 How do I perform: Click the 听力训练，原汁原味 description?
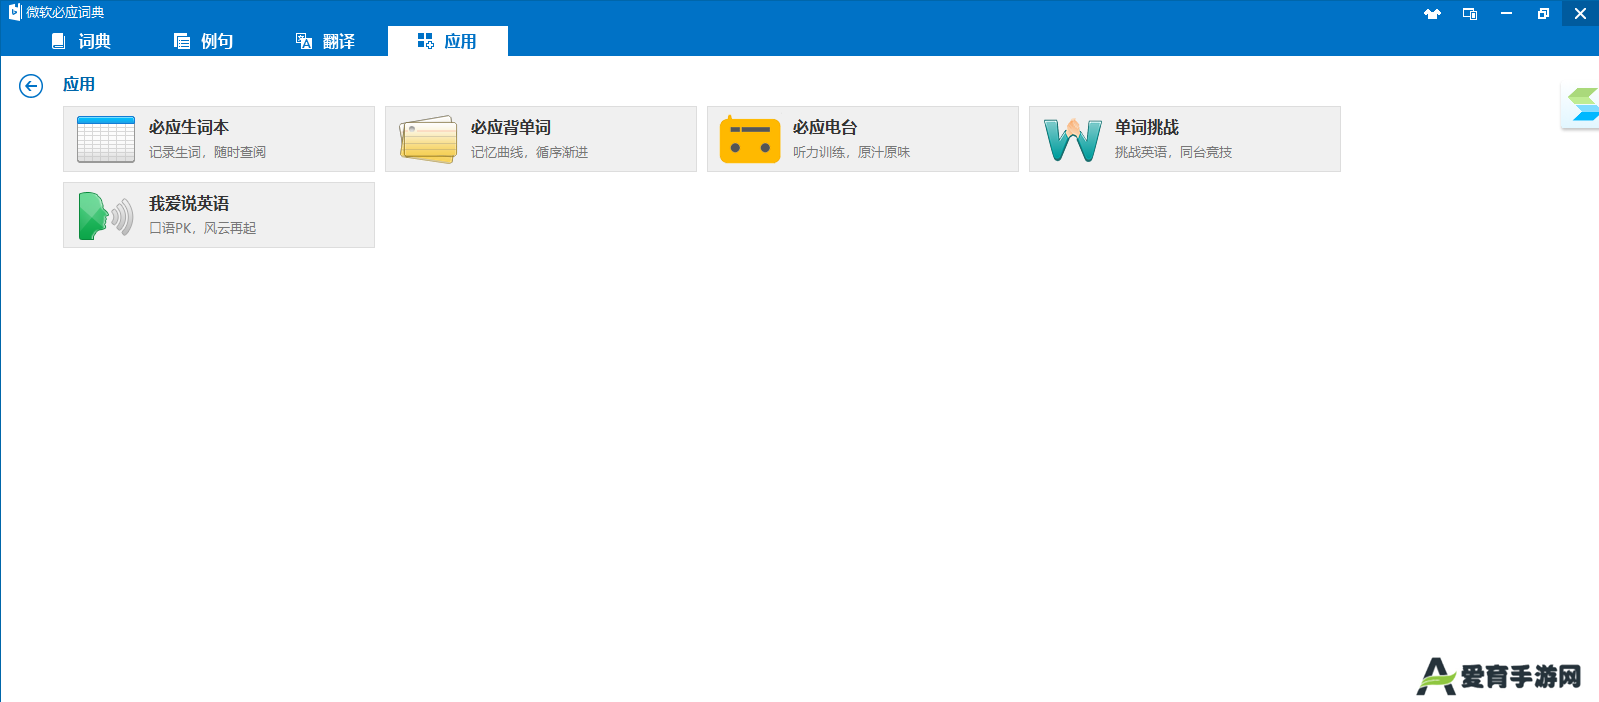click(x=852, y=152)
